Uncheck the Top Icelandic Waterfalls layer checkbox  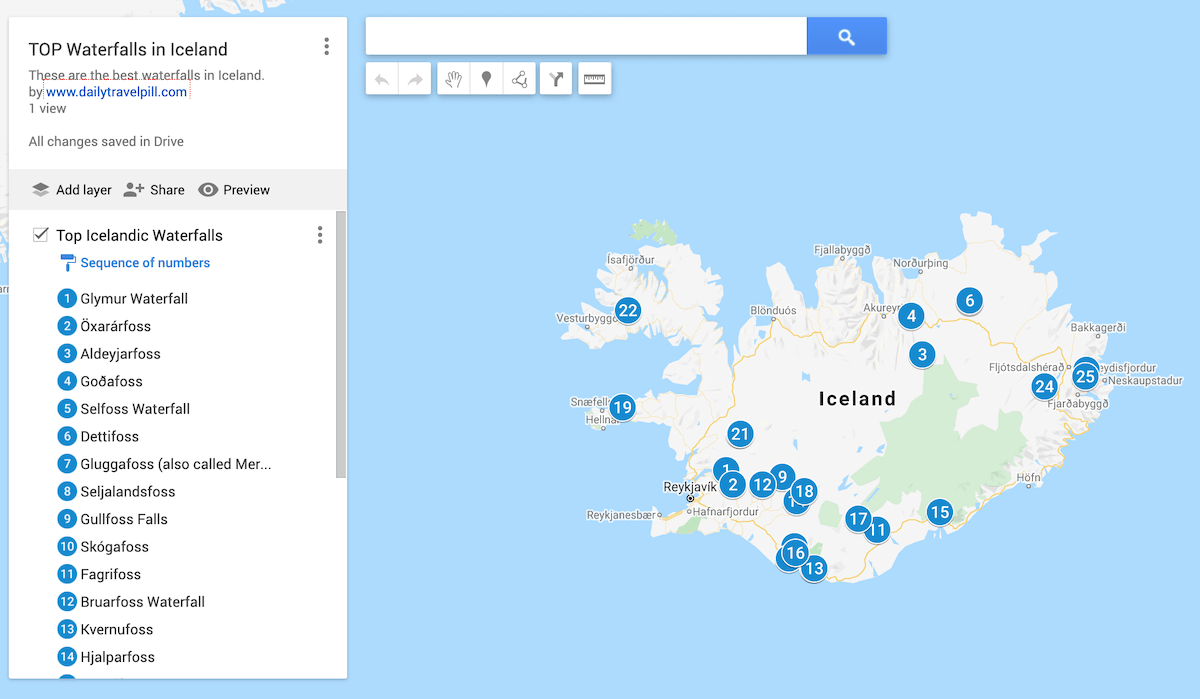click(x=41, y=235)
